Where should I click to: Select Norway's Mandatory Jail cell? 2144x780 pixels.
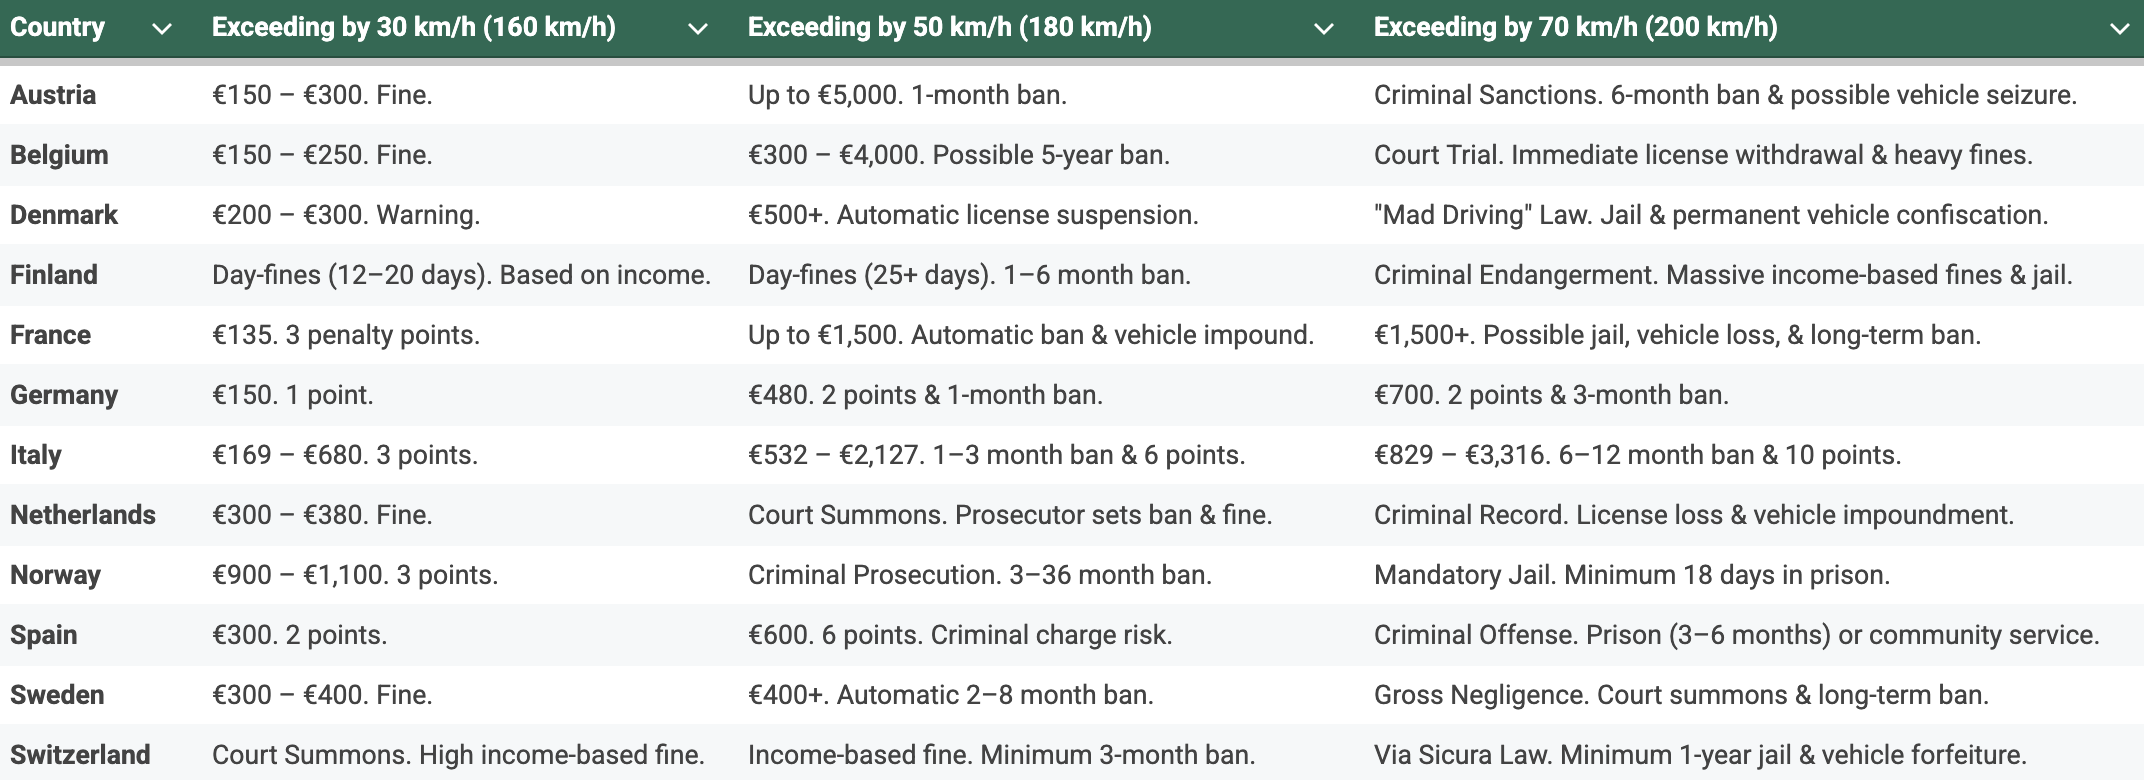point(1631,575)
